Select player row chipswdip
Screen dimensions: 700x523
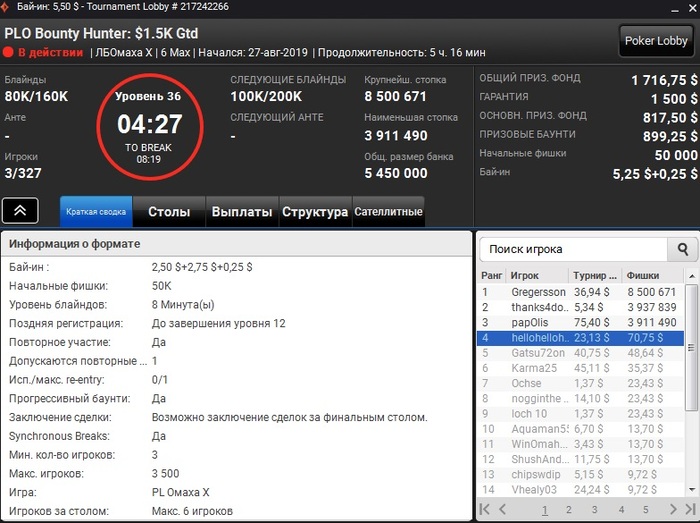pos(580,474)
